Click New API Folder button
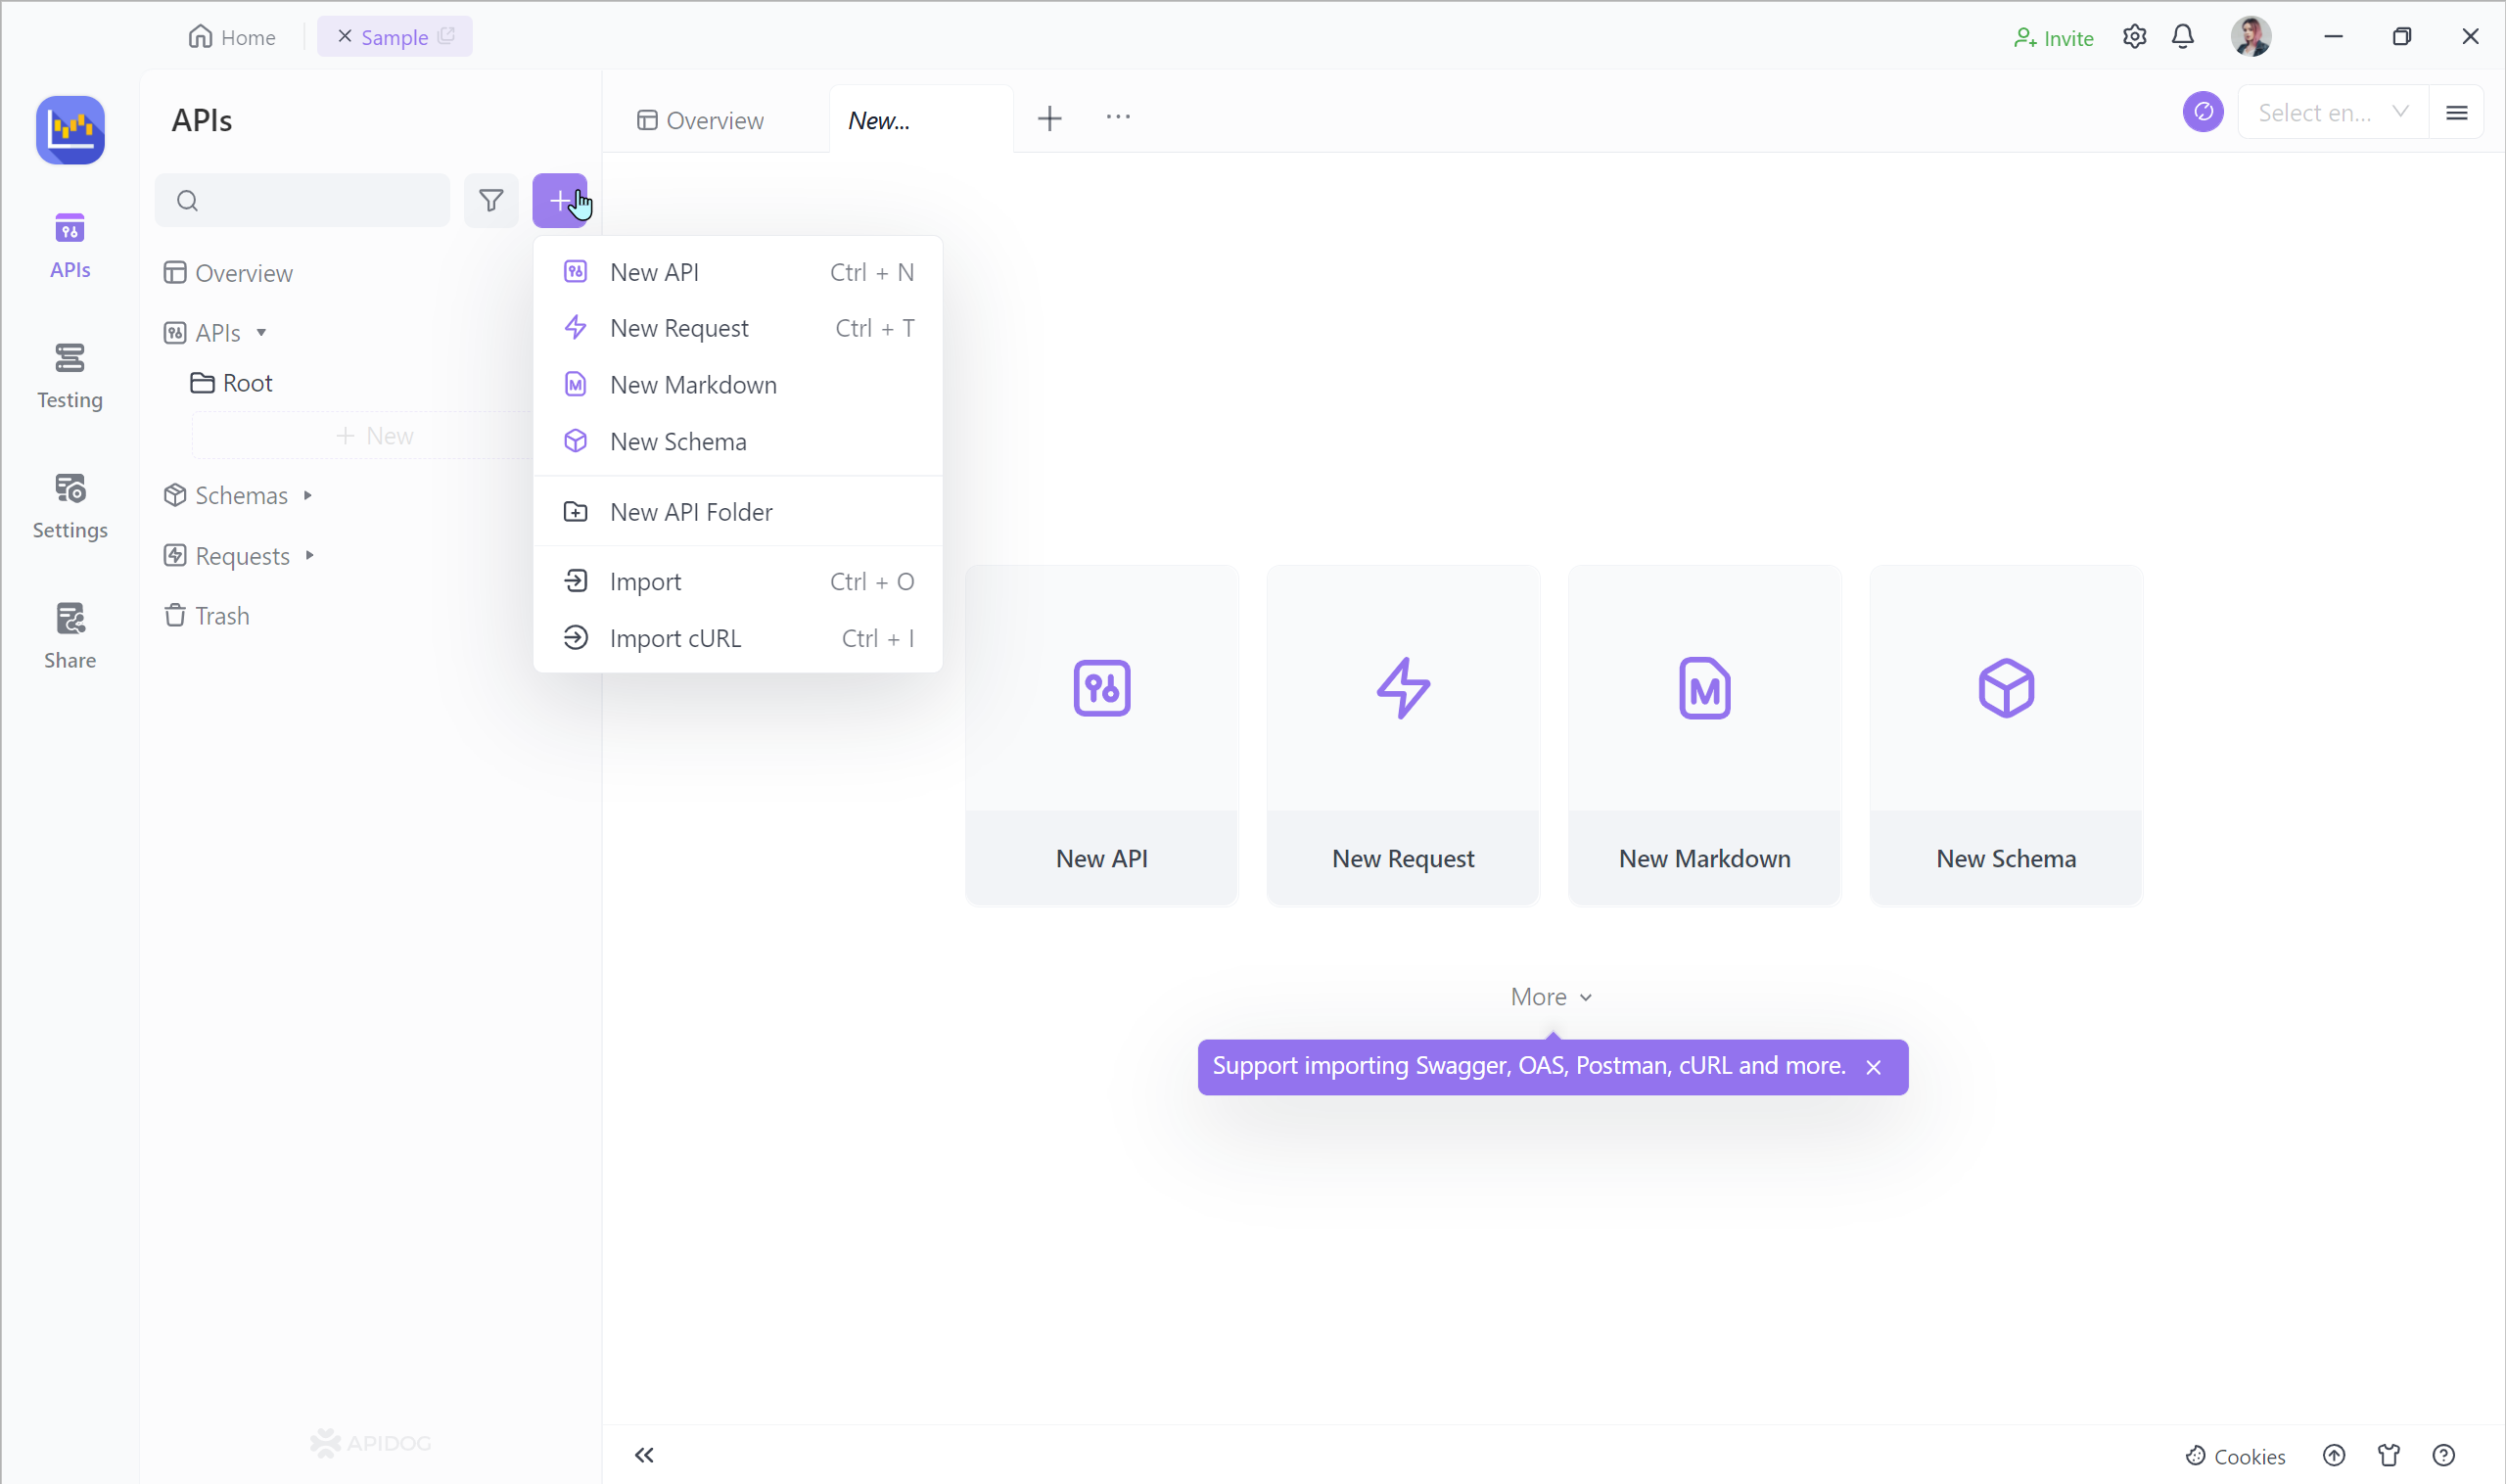 coord(690,511)
